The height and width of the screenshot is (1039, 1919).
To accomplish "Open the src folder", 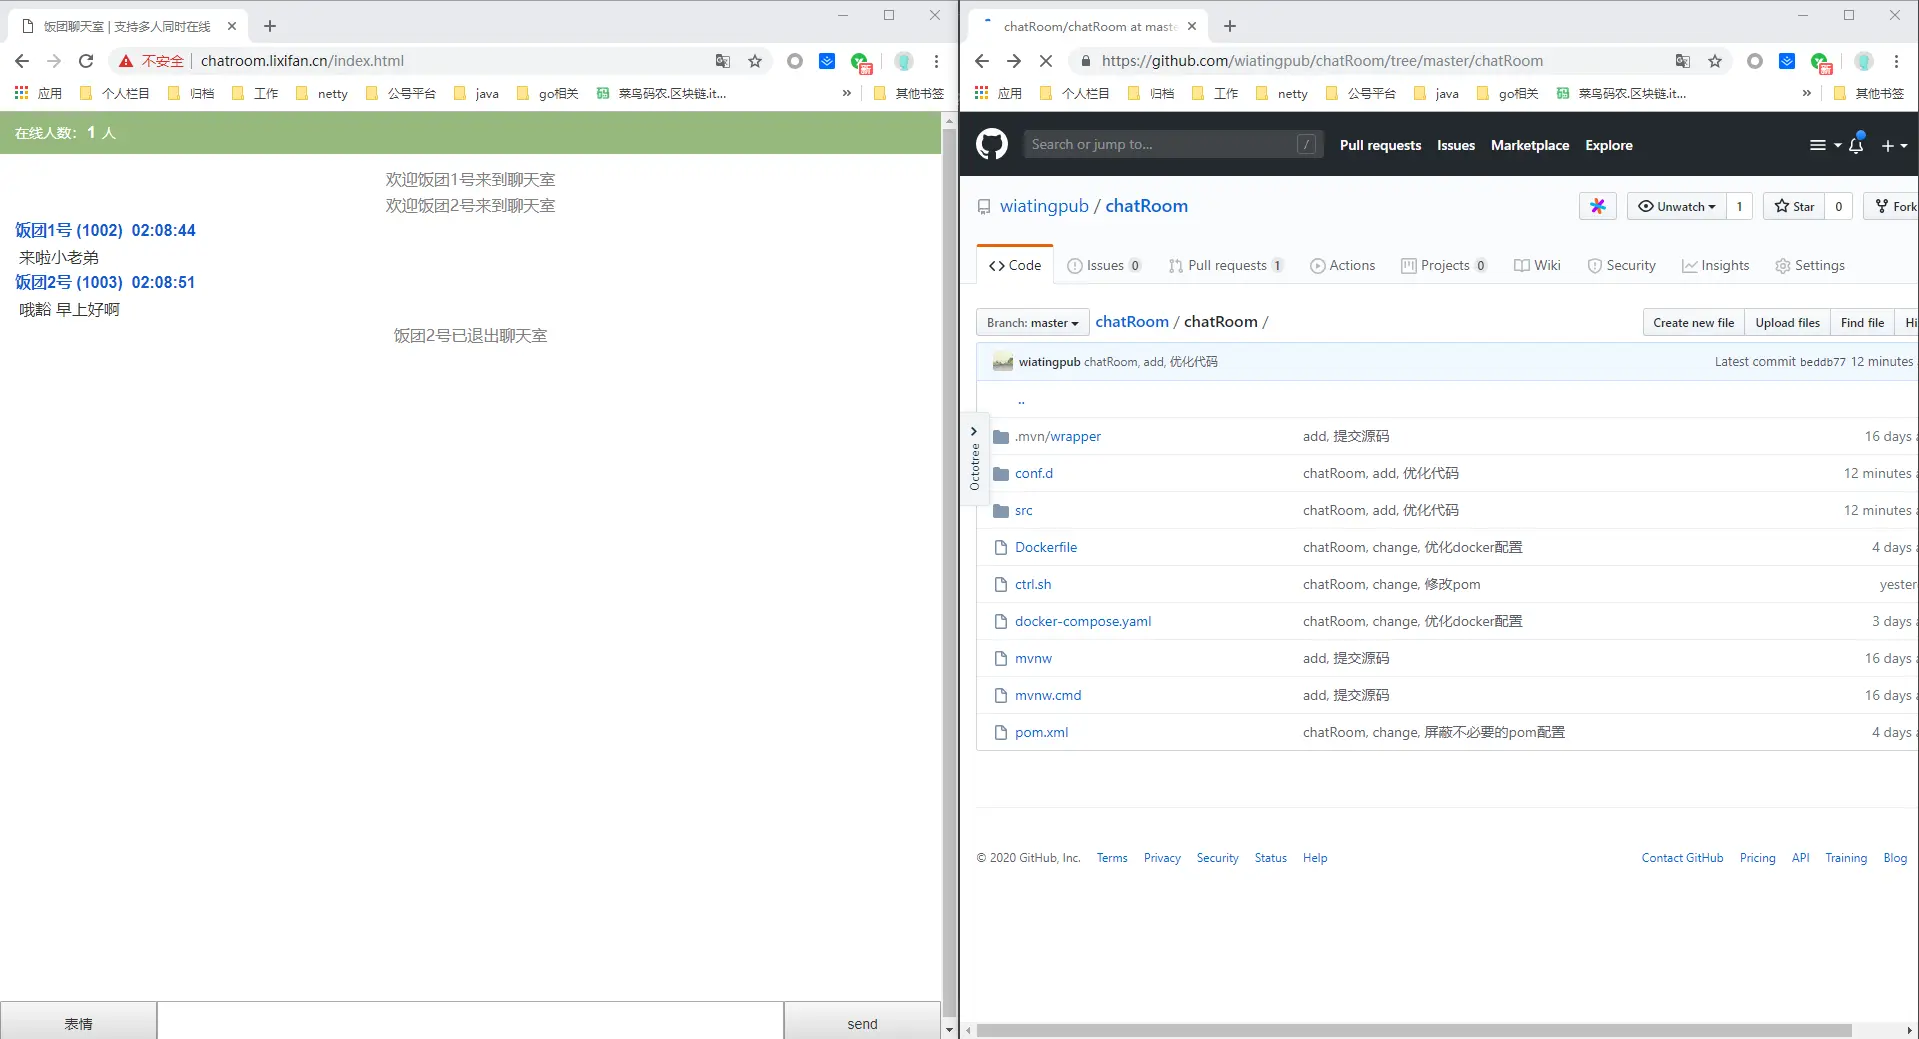I will [x=1023, y=510].
